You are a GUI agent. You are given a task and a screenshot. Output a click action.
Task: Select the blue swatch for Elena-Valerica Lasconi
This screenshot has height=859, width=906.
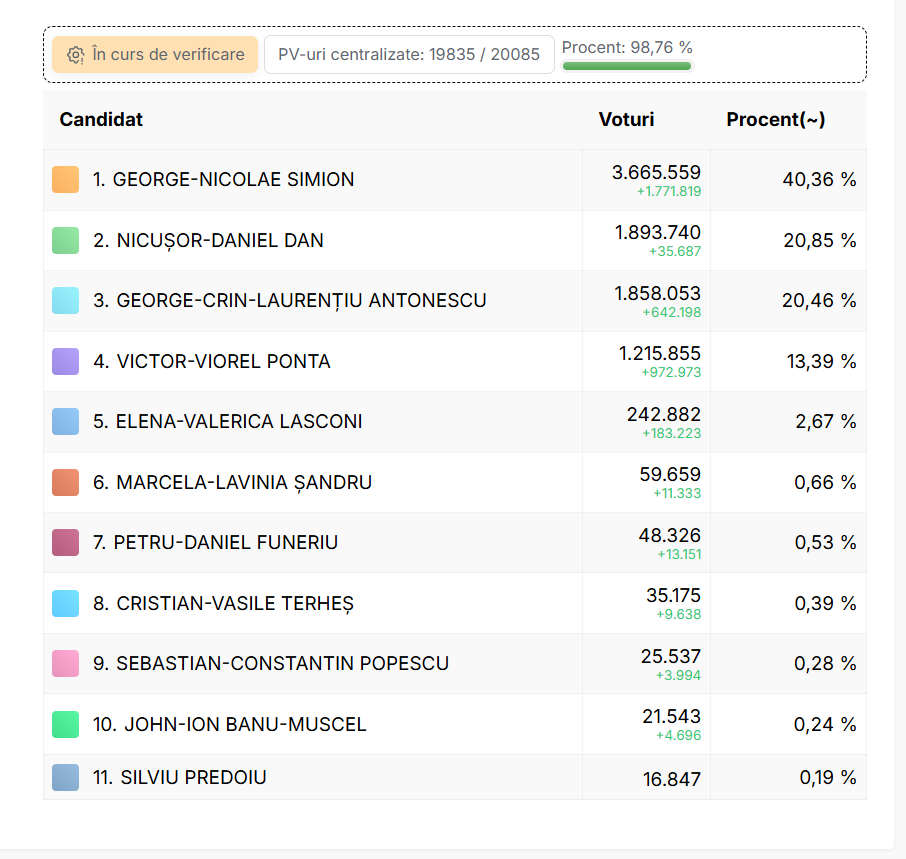tap(65, 422)
